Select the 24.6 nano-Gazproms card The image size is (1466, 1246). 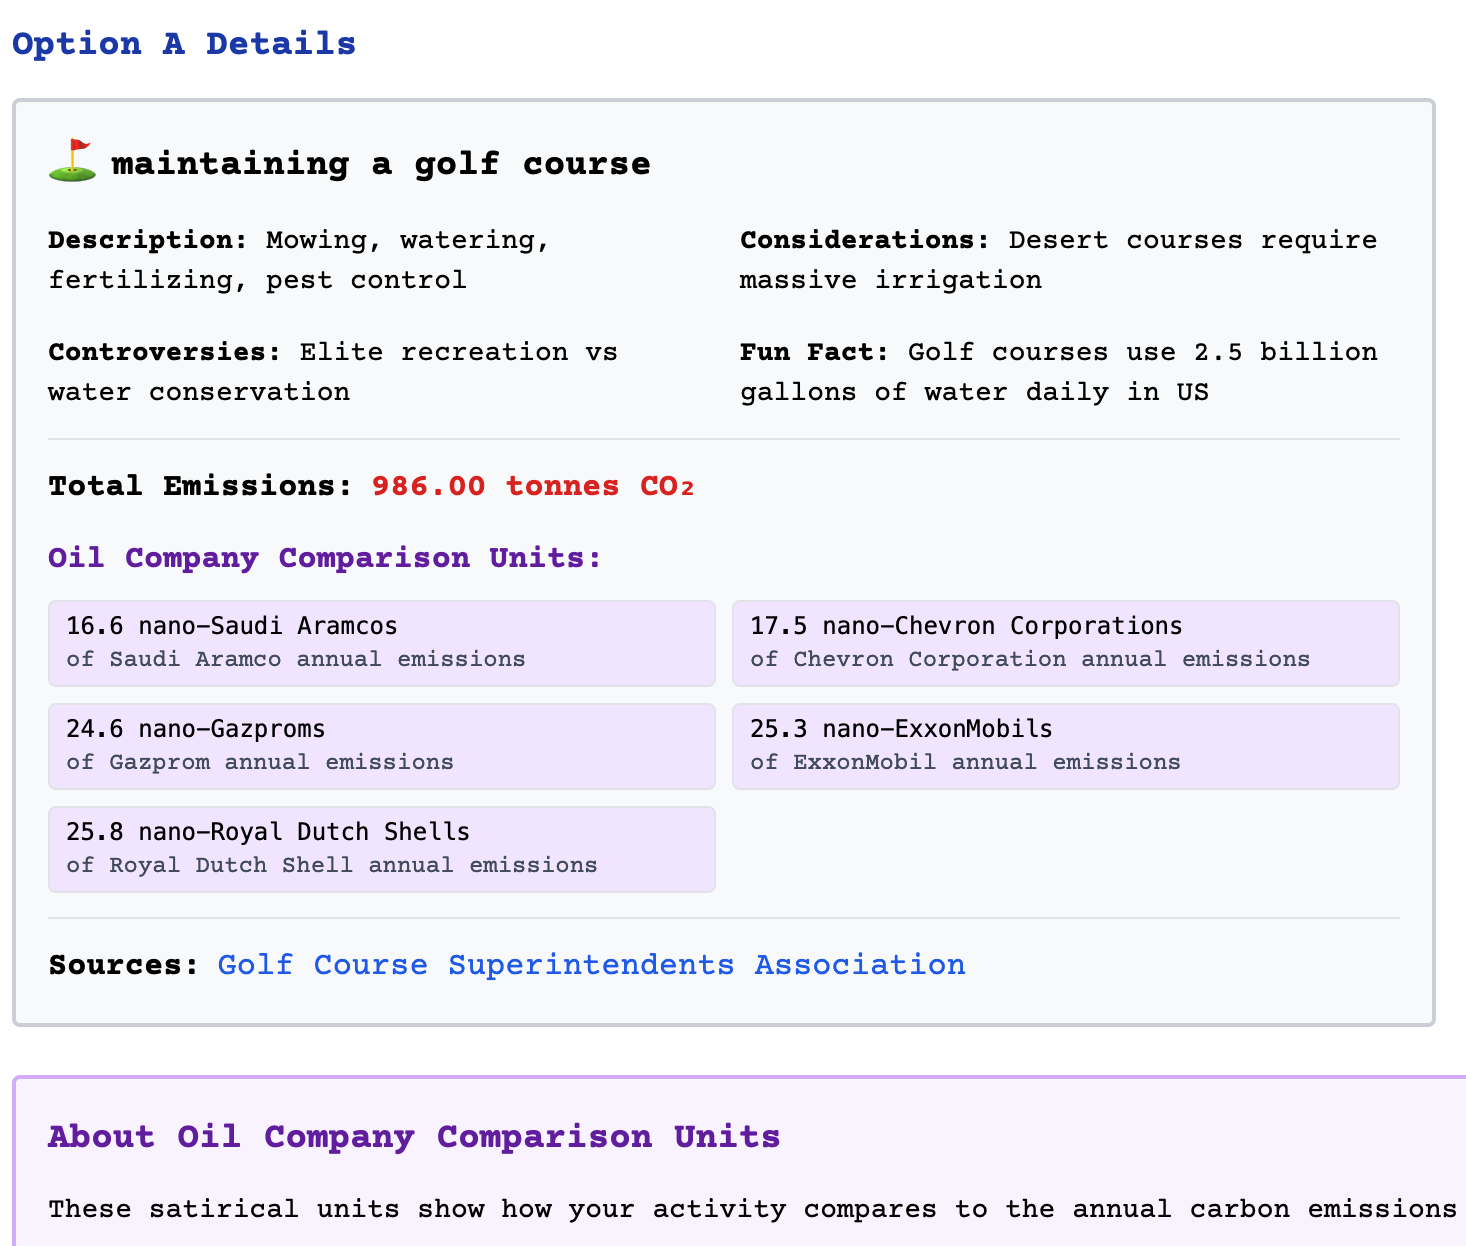[382, 746]
